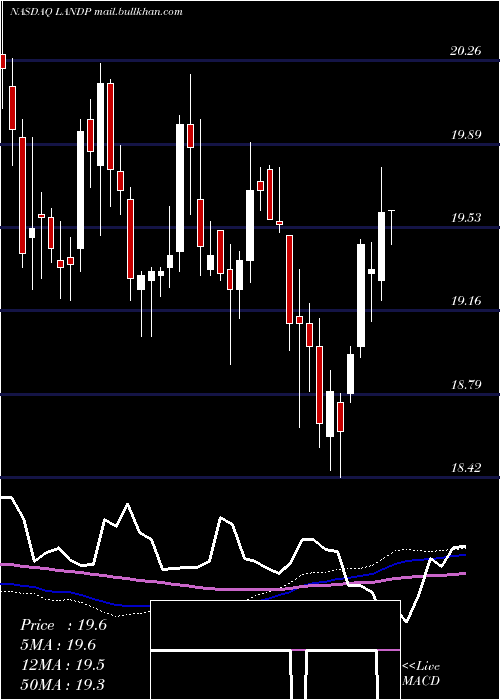Image resolution: width=500 pixels, height=700 pixels.
Task: Select the 20.26 price axis label
Action: (x=466, y=51)
